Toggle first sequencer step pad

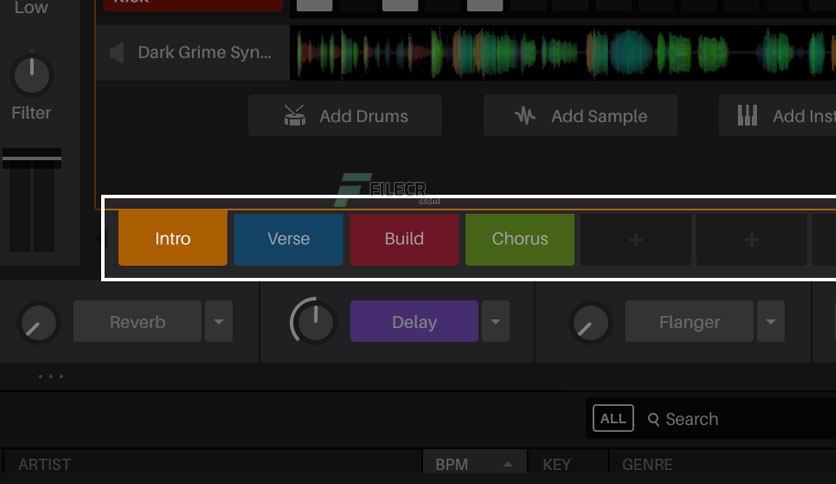coord(315,5)
